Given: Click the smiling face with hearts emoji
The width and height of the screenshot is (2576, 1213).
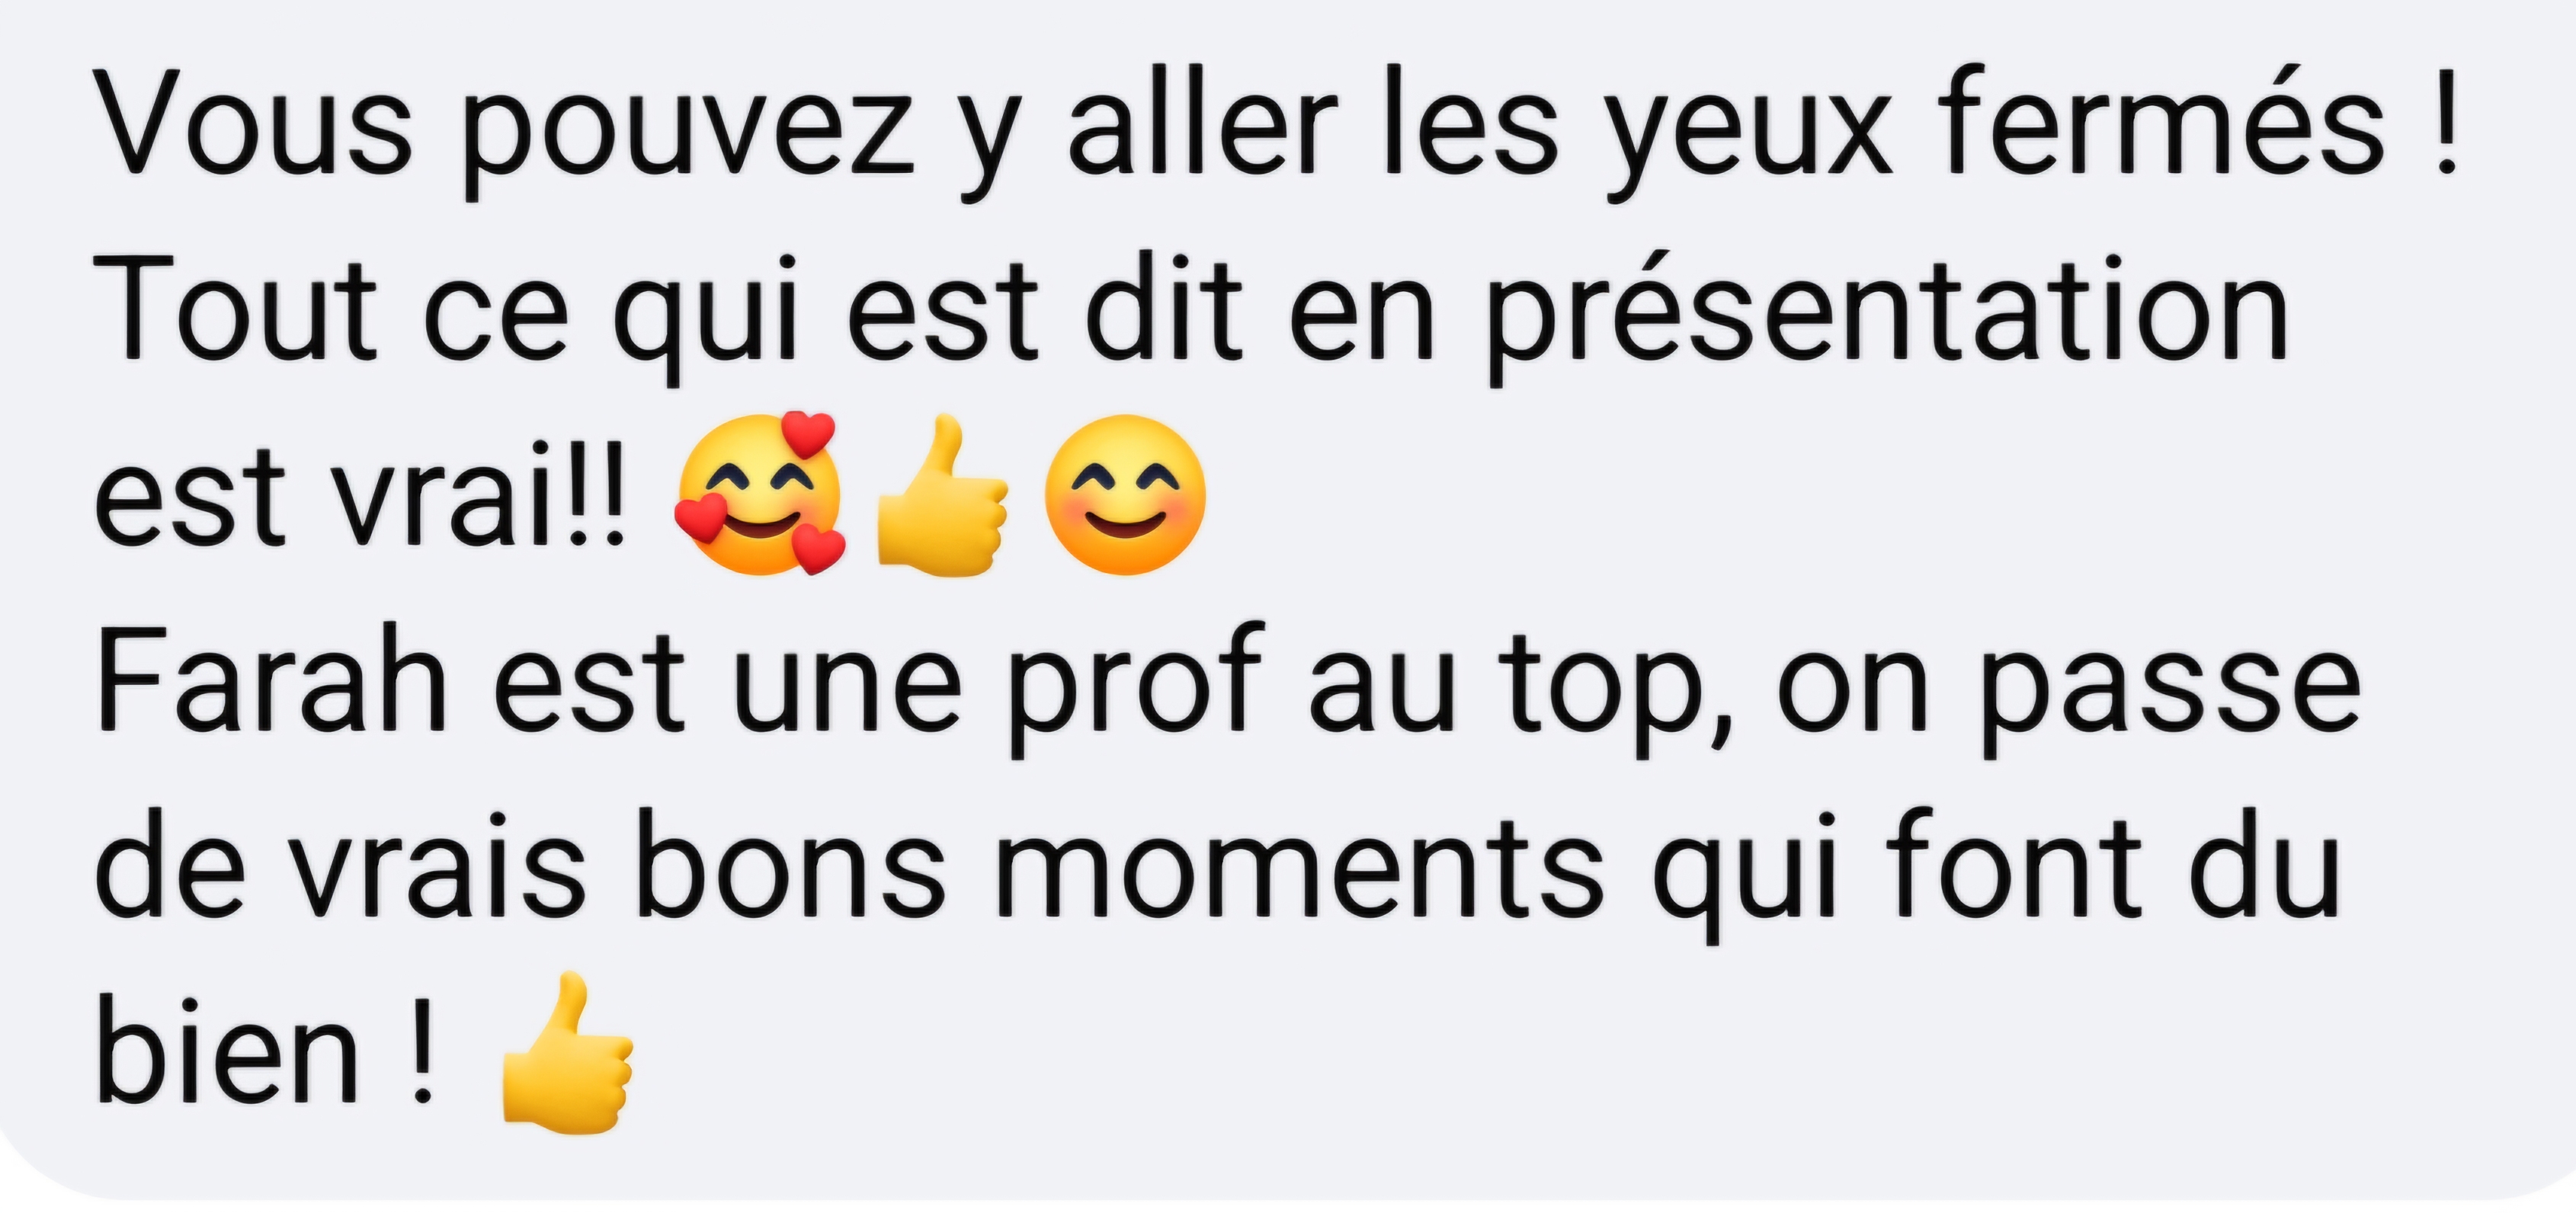Looking at the screenshot, I should point(760,493).
